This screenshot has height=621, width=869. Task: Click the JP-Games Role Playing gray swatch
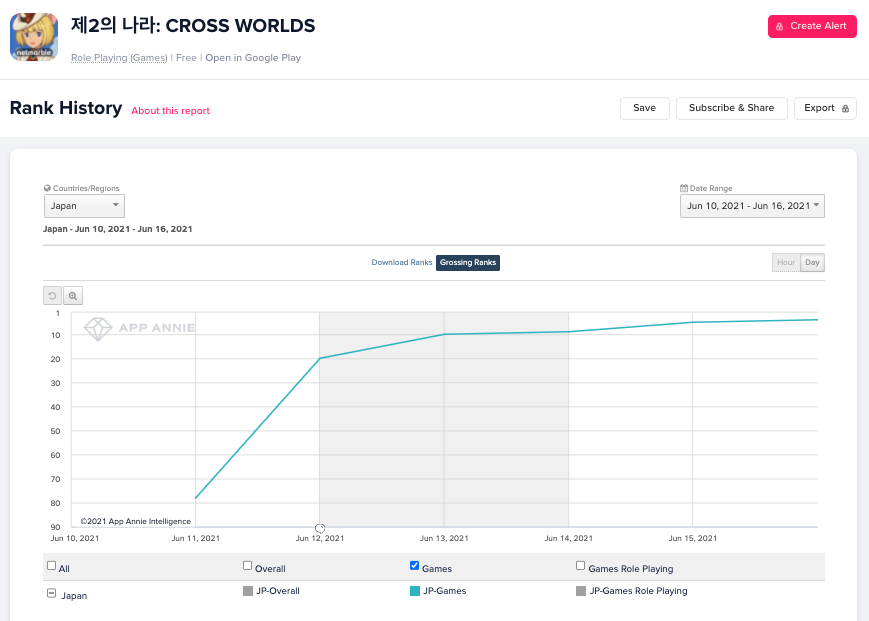[581, 591]
